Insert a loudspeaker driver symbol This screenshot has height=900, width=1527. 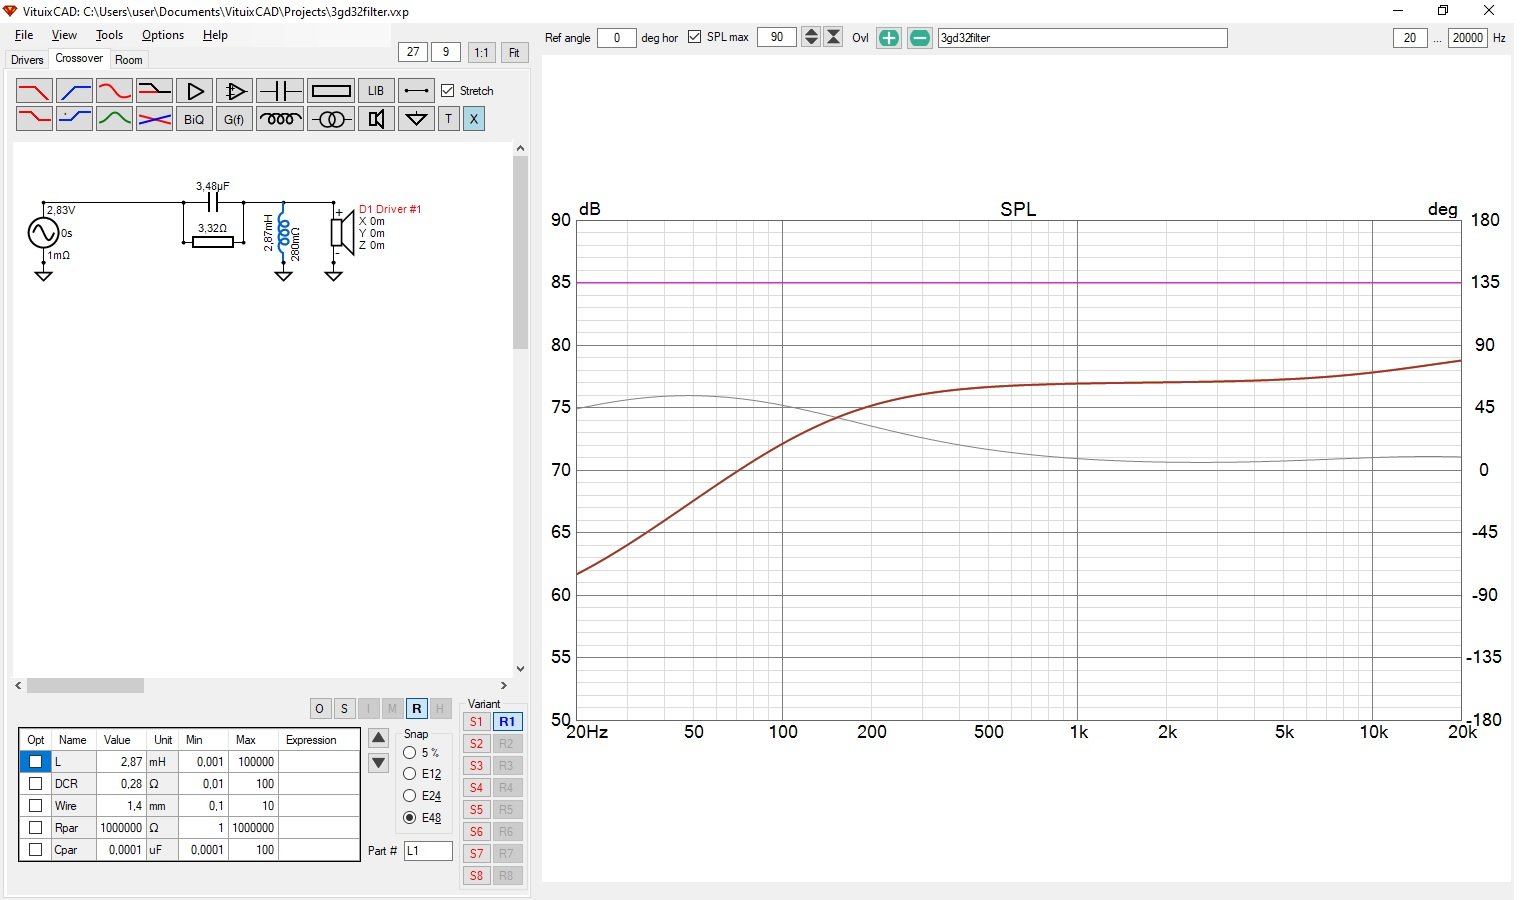coord(376,119)
